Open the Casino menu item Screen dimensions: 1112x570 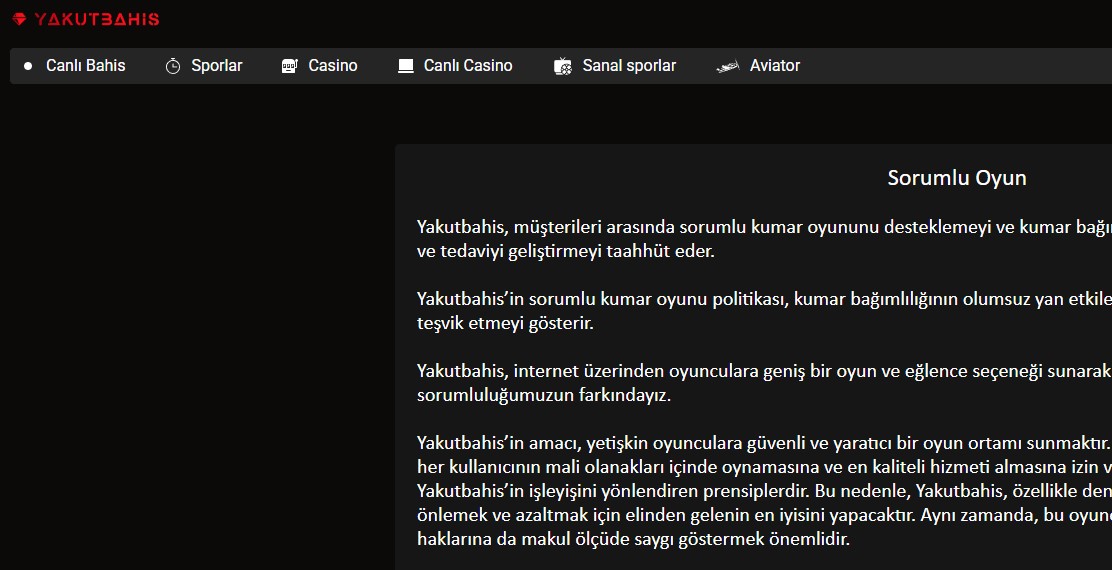(x=333, y=65)
